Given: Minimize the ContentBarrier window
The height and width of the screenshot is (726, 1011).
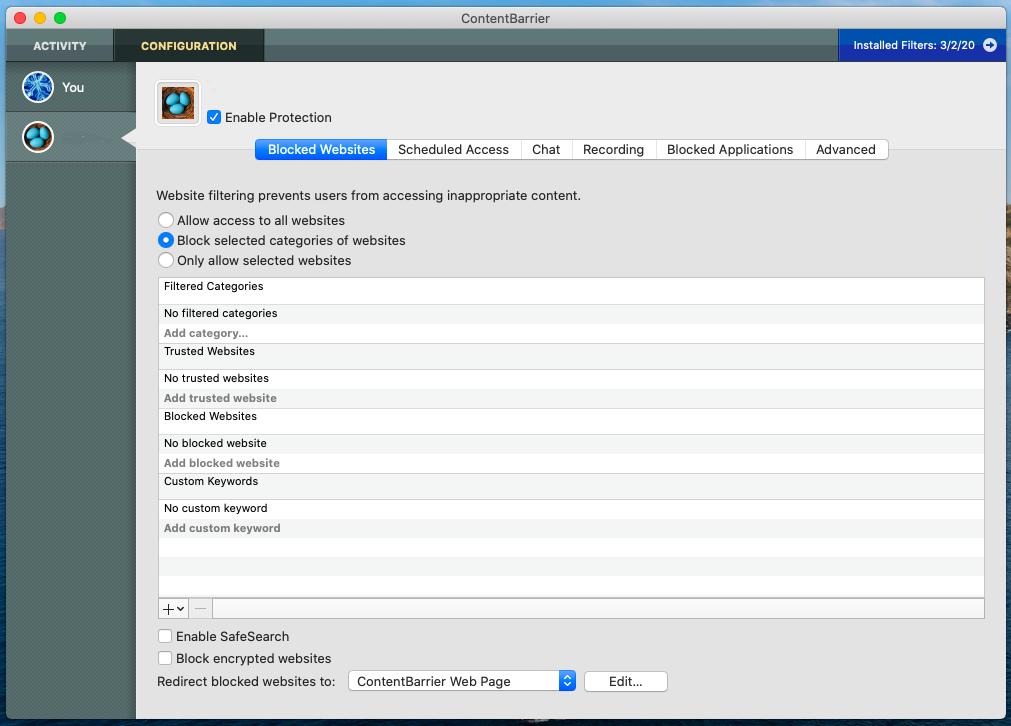Looking at the screenshot, I should click(40, 18).
